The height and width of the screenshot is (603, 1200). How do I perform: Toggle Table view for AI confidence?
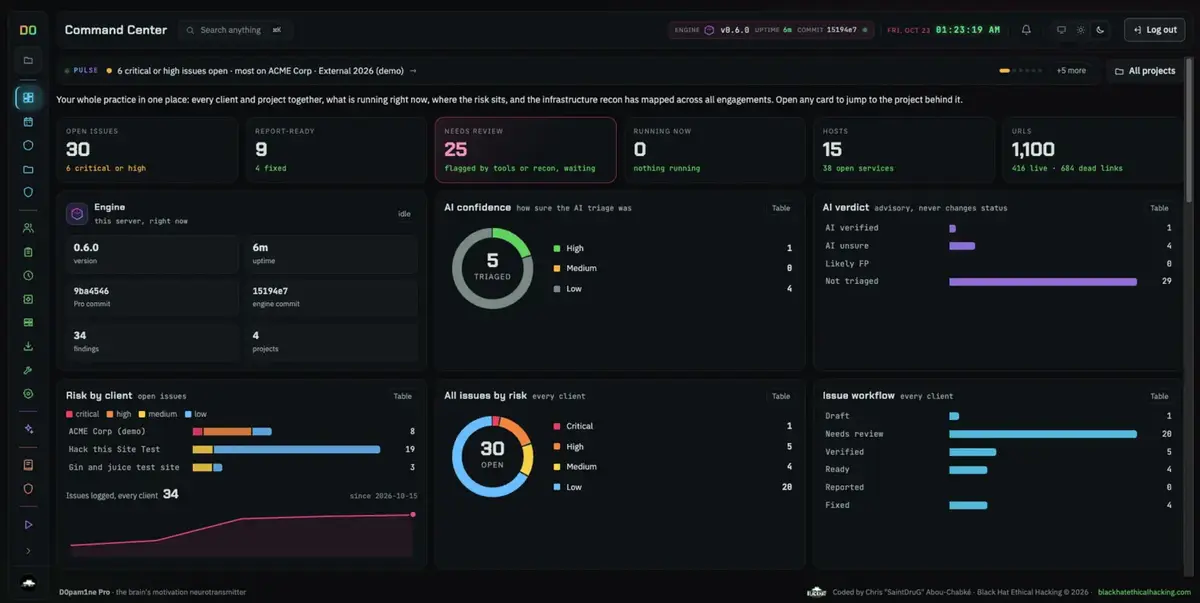tap(781, 208)
